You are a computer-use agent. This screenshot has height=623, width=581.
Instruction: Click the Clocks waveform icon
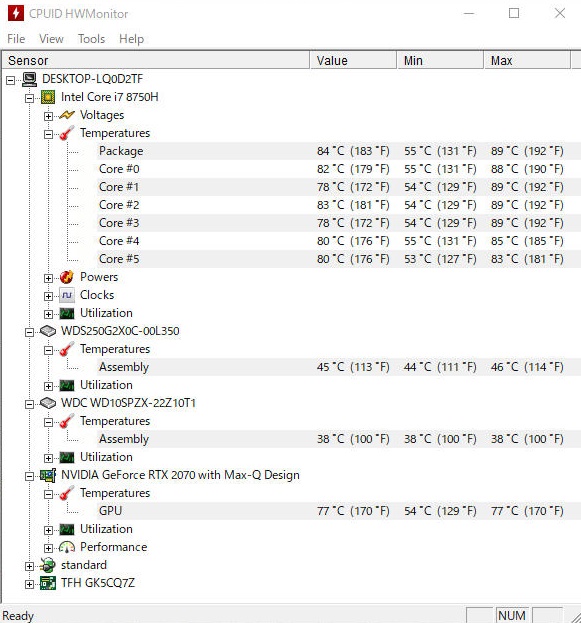click(x=67, y=295)
